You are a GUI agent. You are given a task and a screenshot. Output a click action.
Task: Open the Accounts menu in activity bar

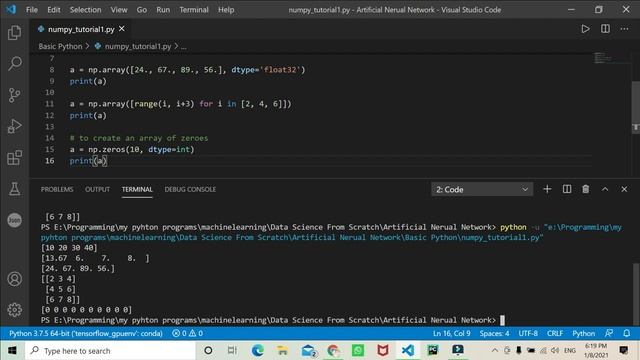point(15,279)
